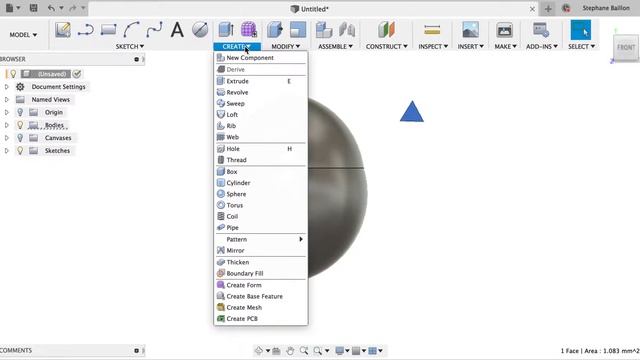This screenshot has height=360, width=640.
Task: Click the Stop Sketch sphere icon
Action: [200, 30]
